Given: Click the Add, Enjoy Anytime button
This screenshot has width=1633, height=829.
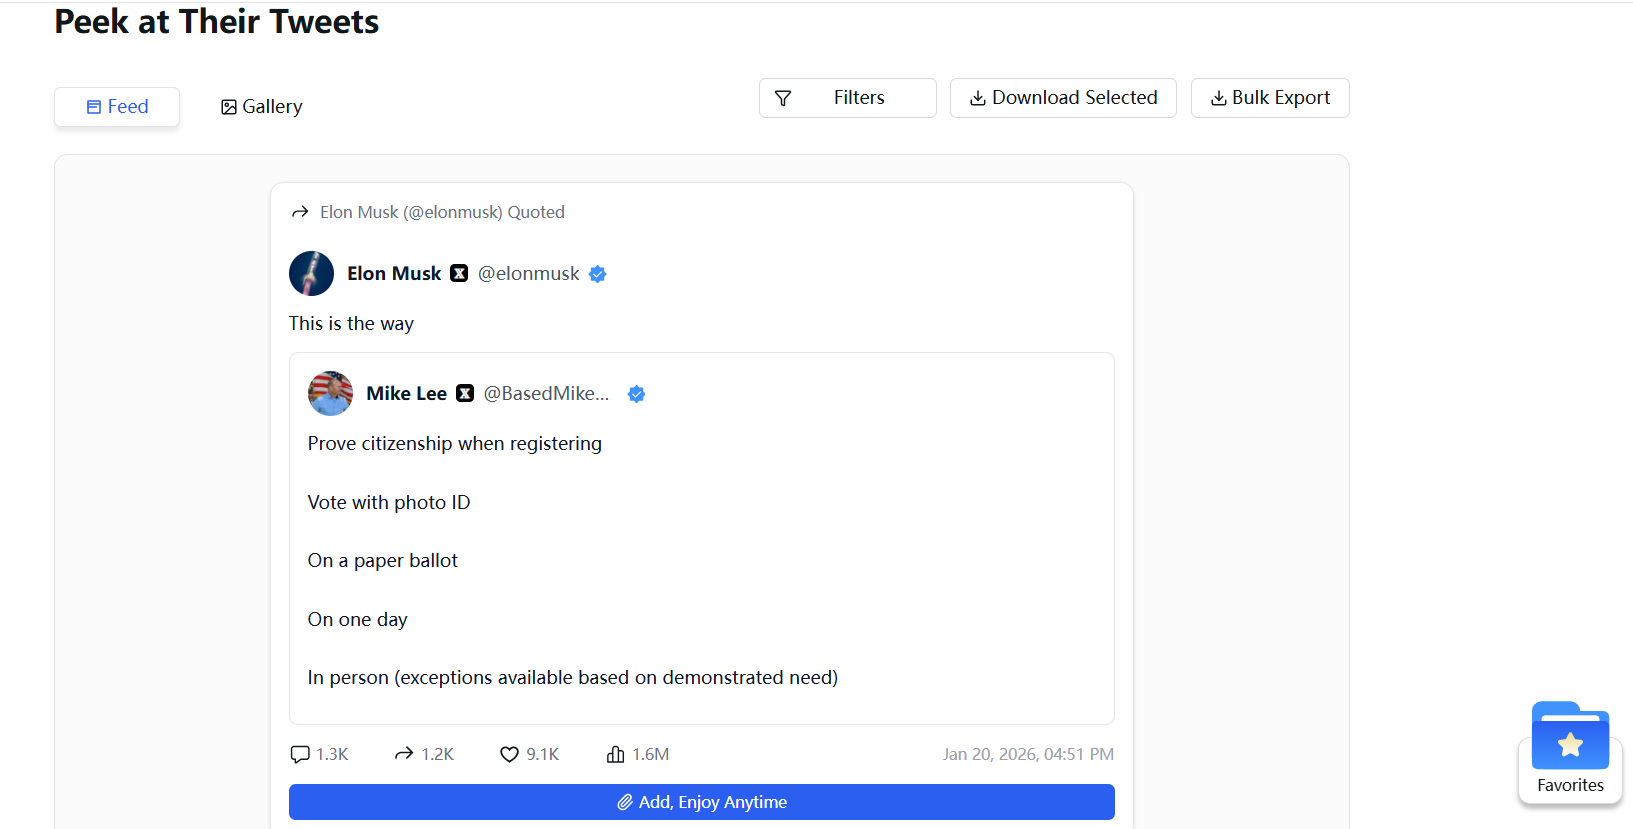Looking at the screenshot, I should tap(701, 802).
